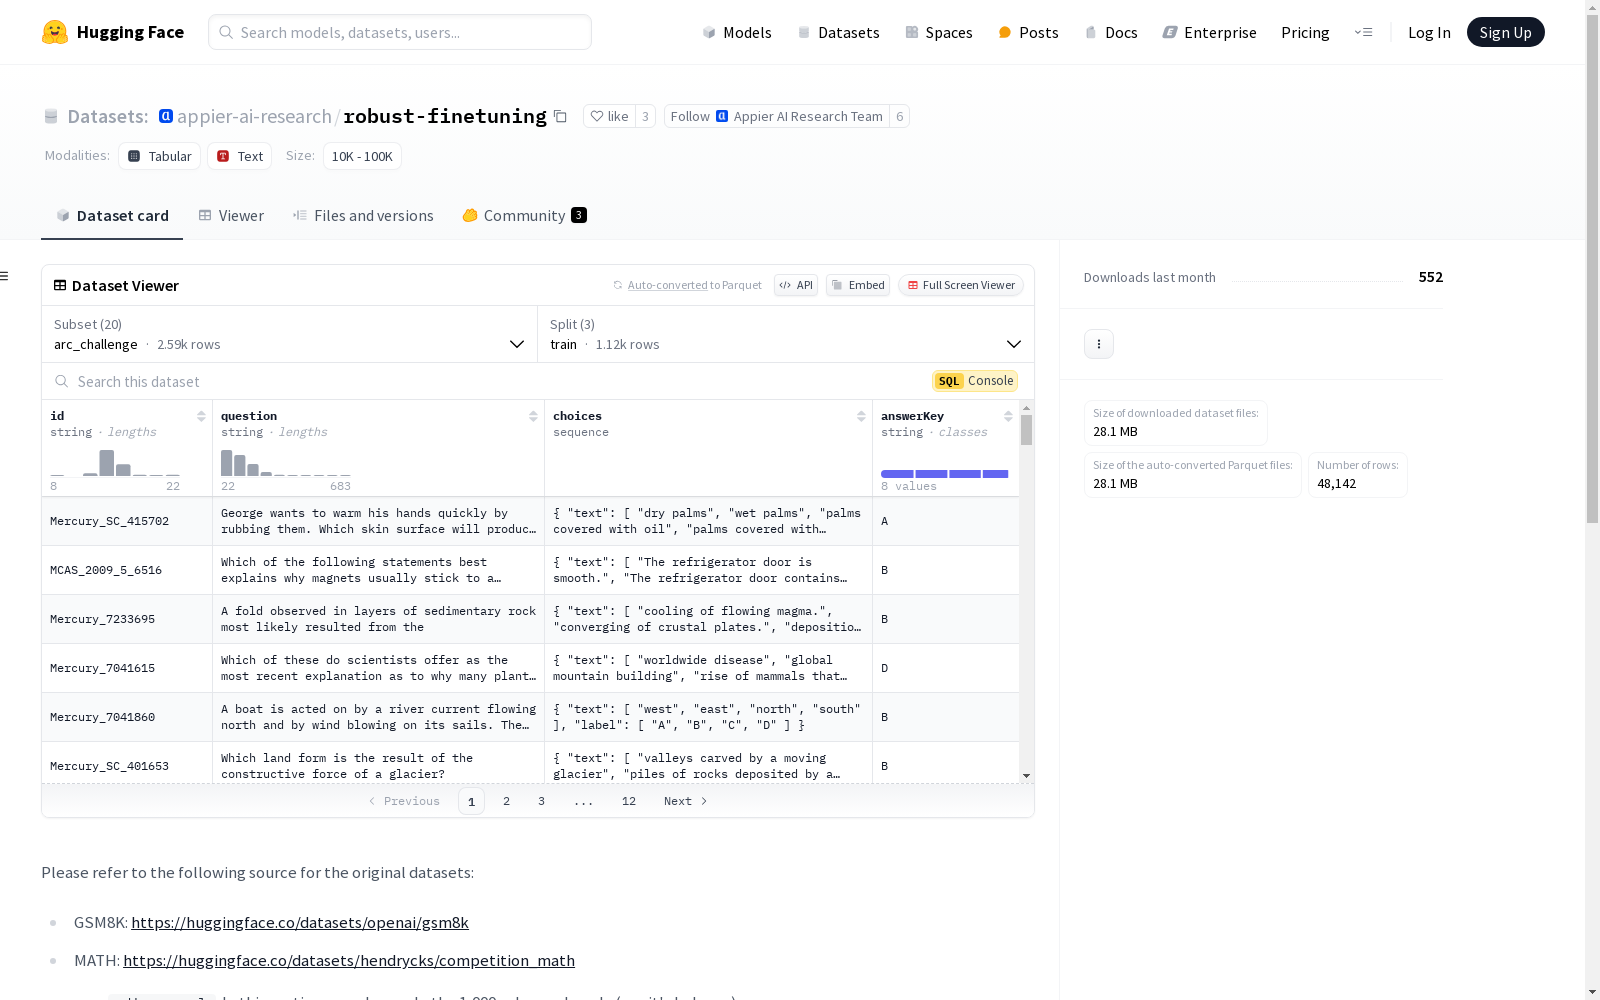
Task: Switch to the Dataset card tab
Action: pyautogui.click(x=112, y=216)
